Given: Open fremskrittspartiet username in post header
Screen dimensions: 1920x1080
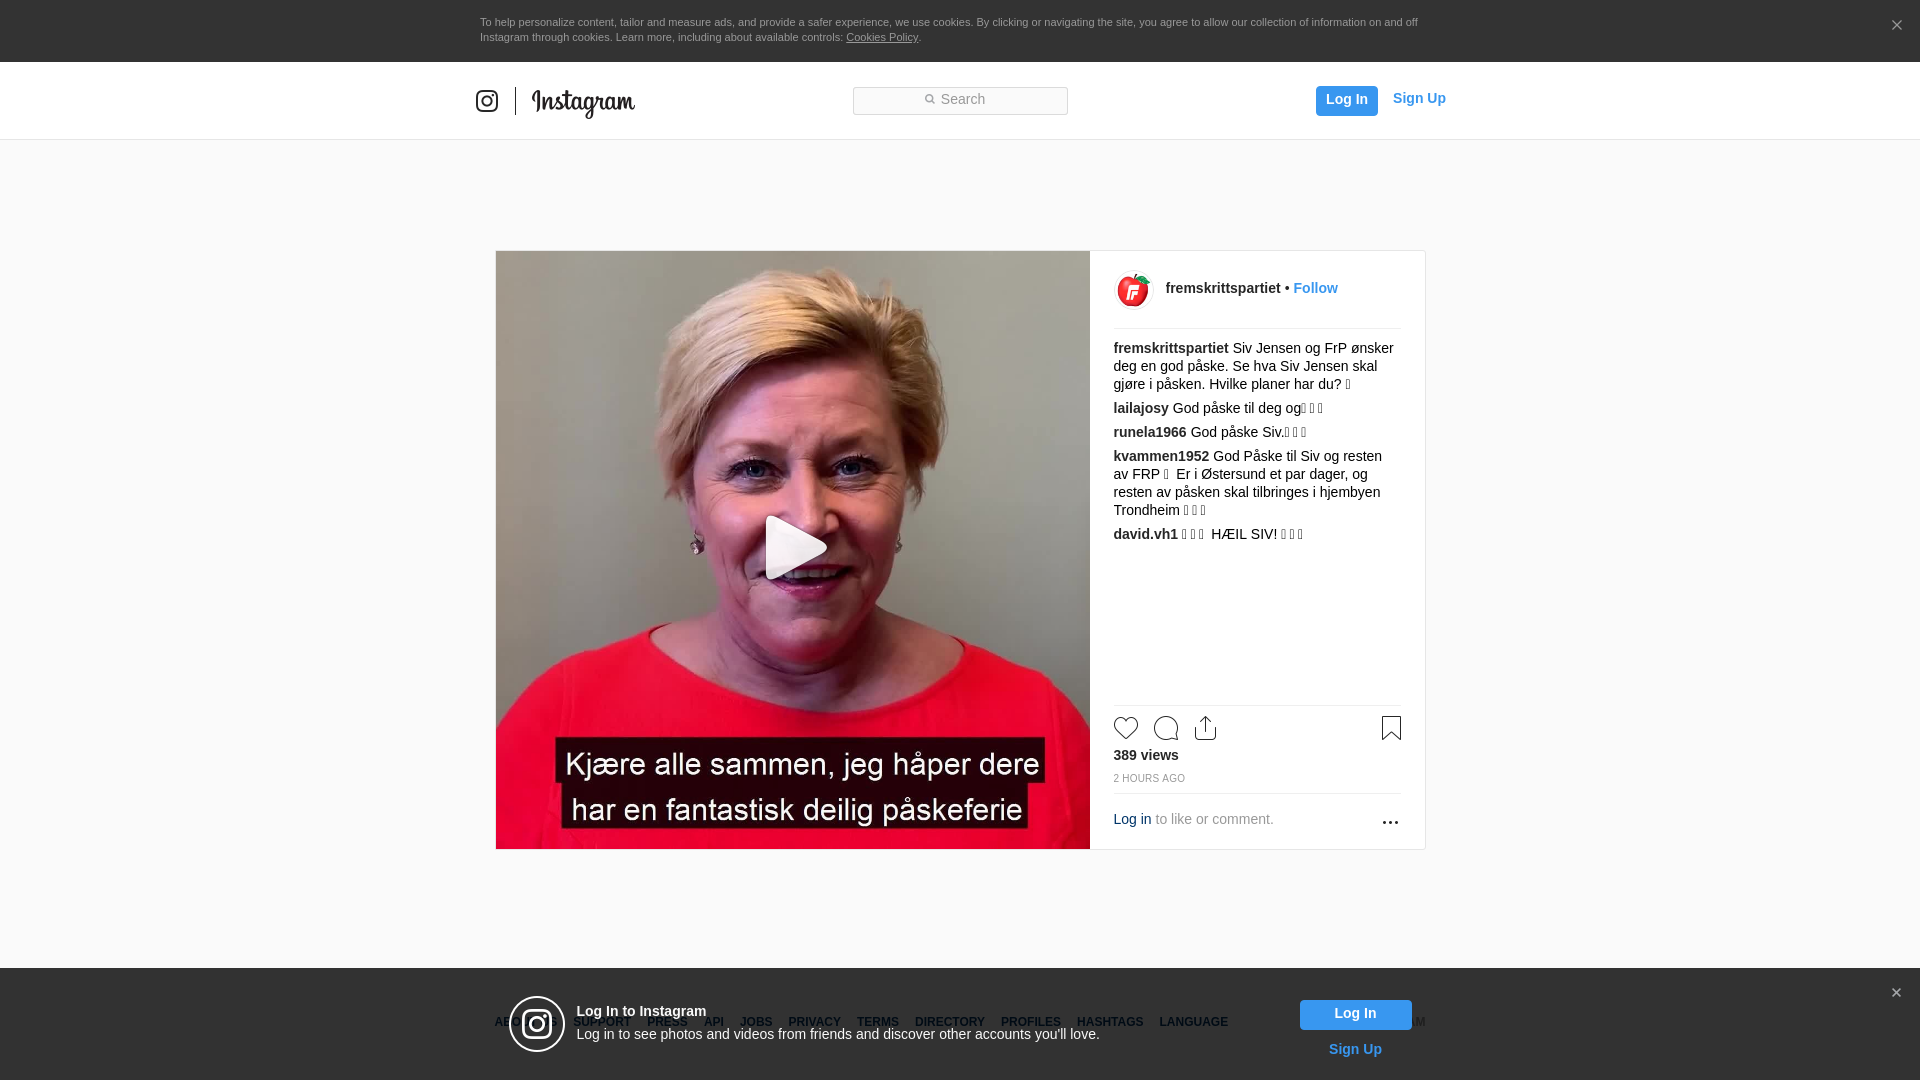Looking at the screenshot, I should point(1222,288).
